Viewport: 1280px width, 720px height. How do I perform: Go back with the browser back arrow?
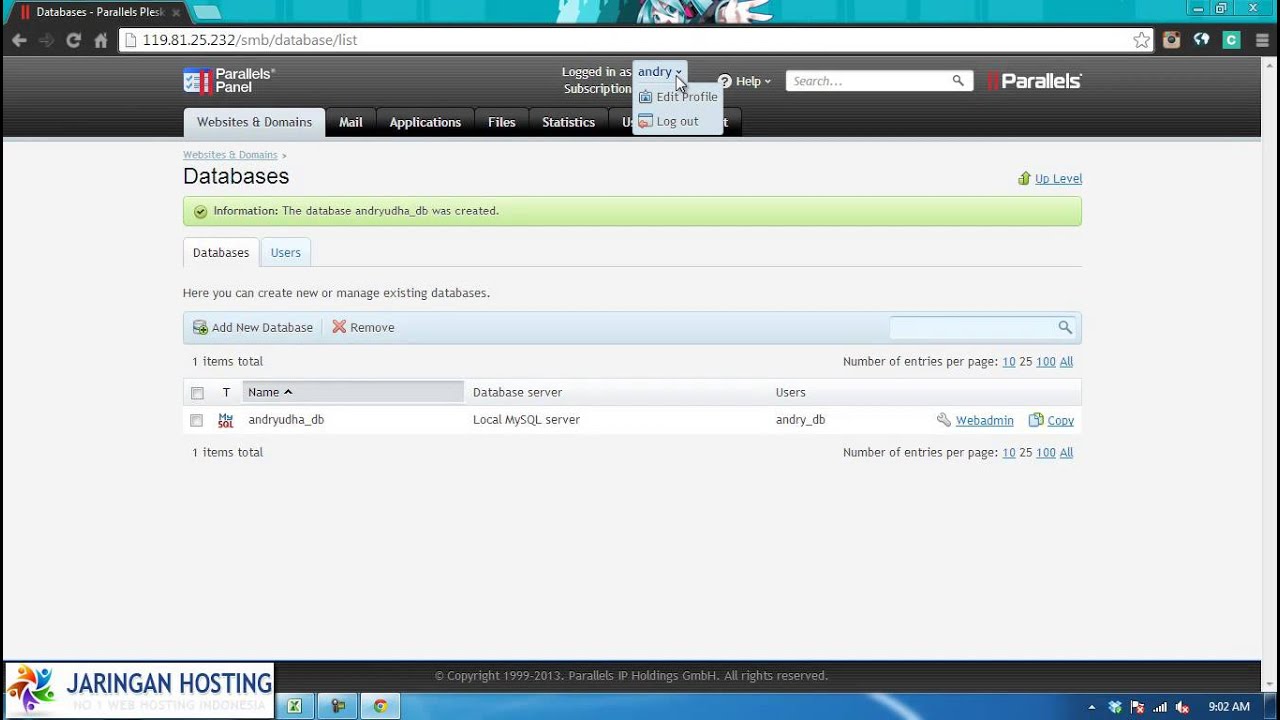tap(19, 40)
